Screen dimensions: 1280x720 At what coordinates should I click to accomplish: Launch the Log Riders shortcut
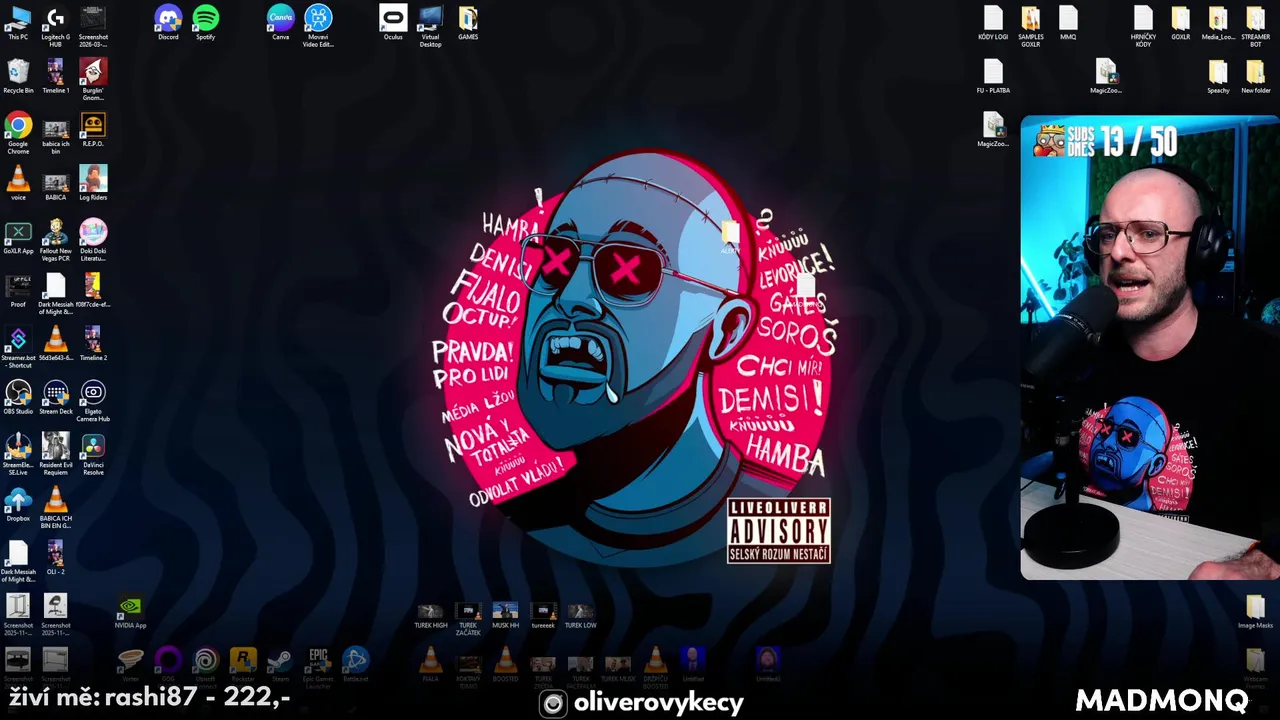pyautogui.click(x=93, y=183)
